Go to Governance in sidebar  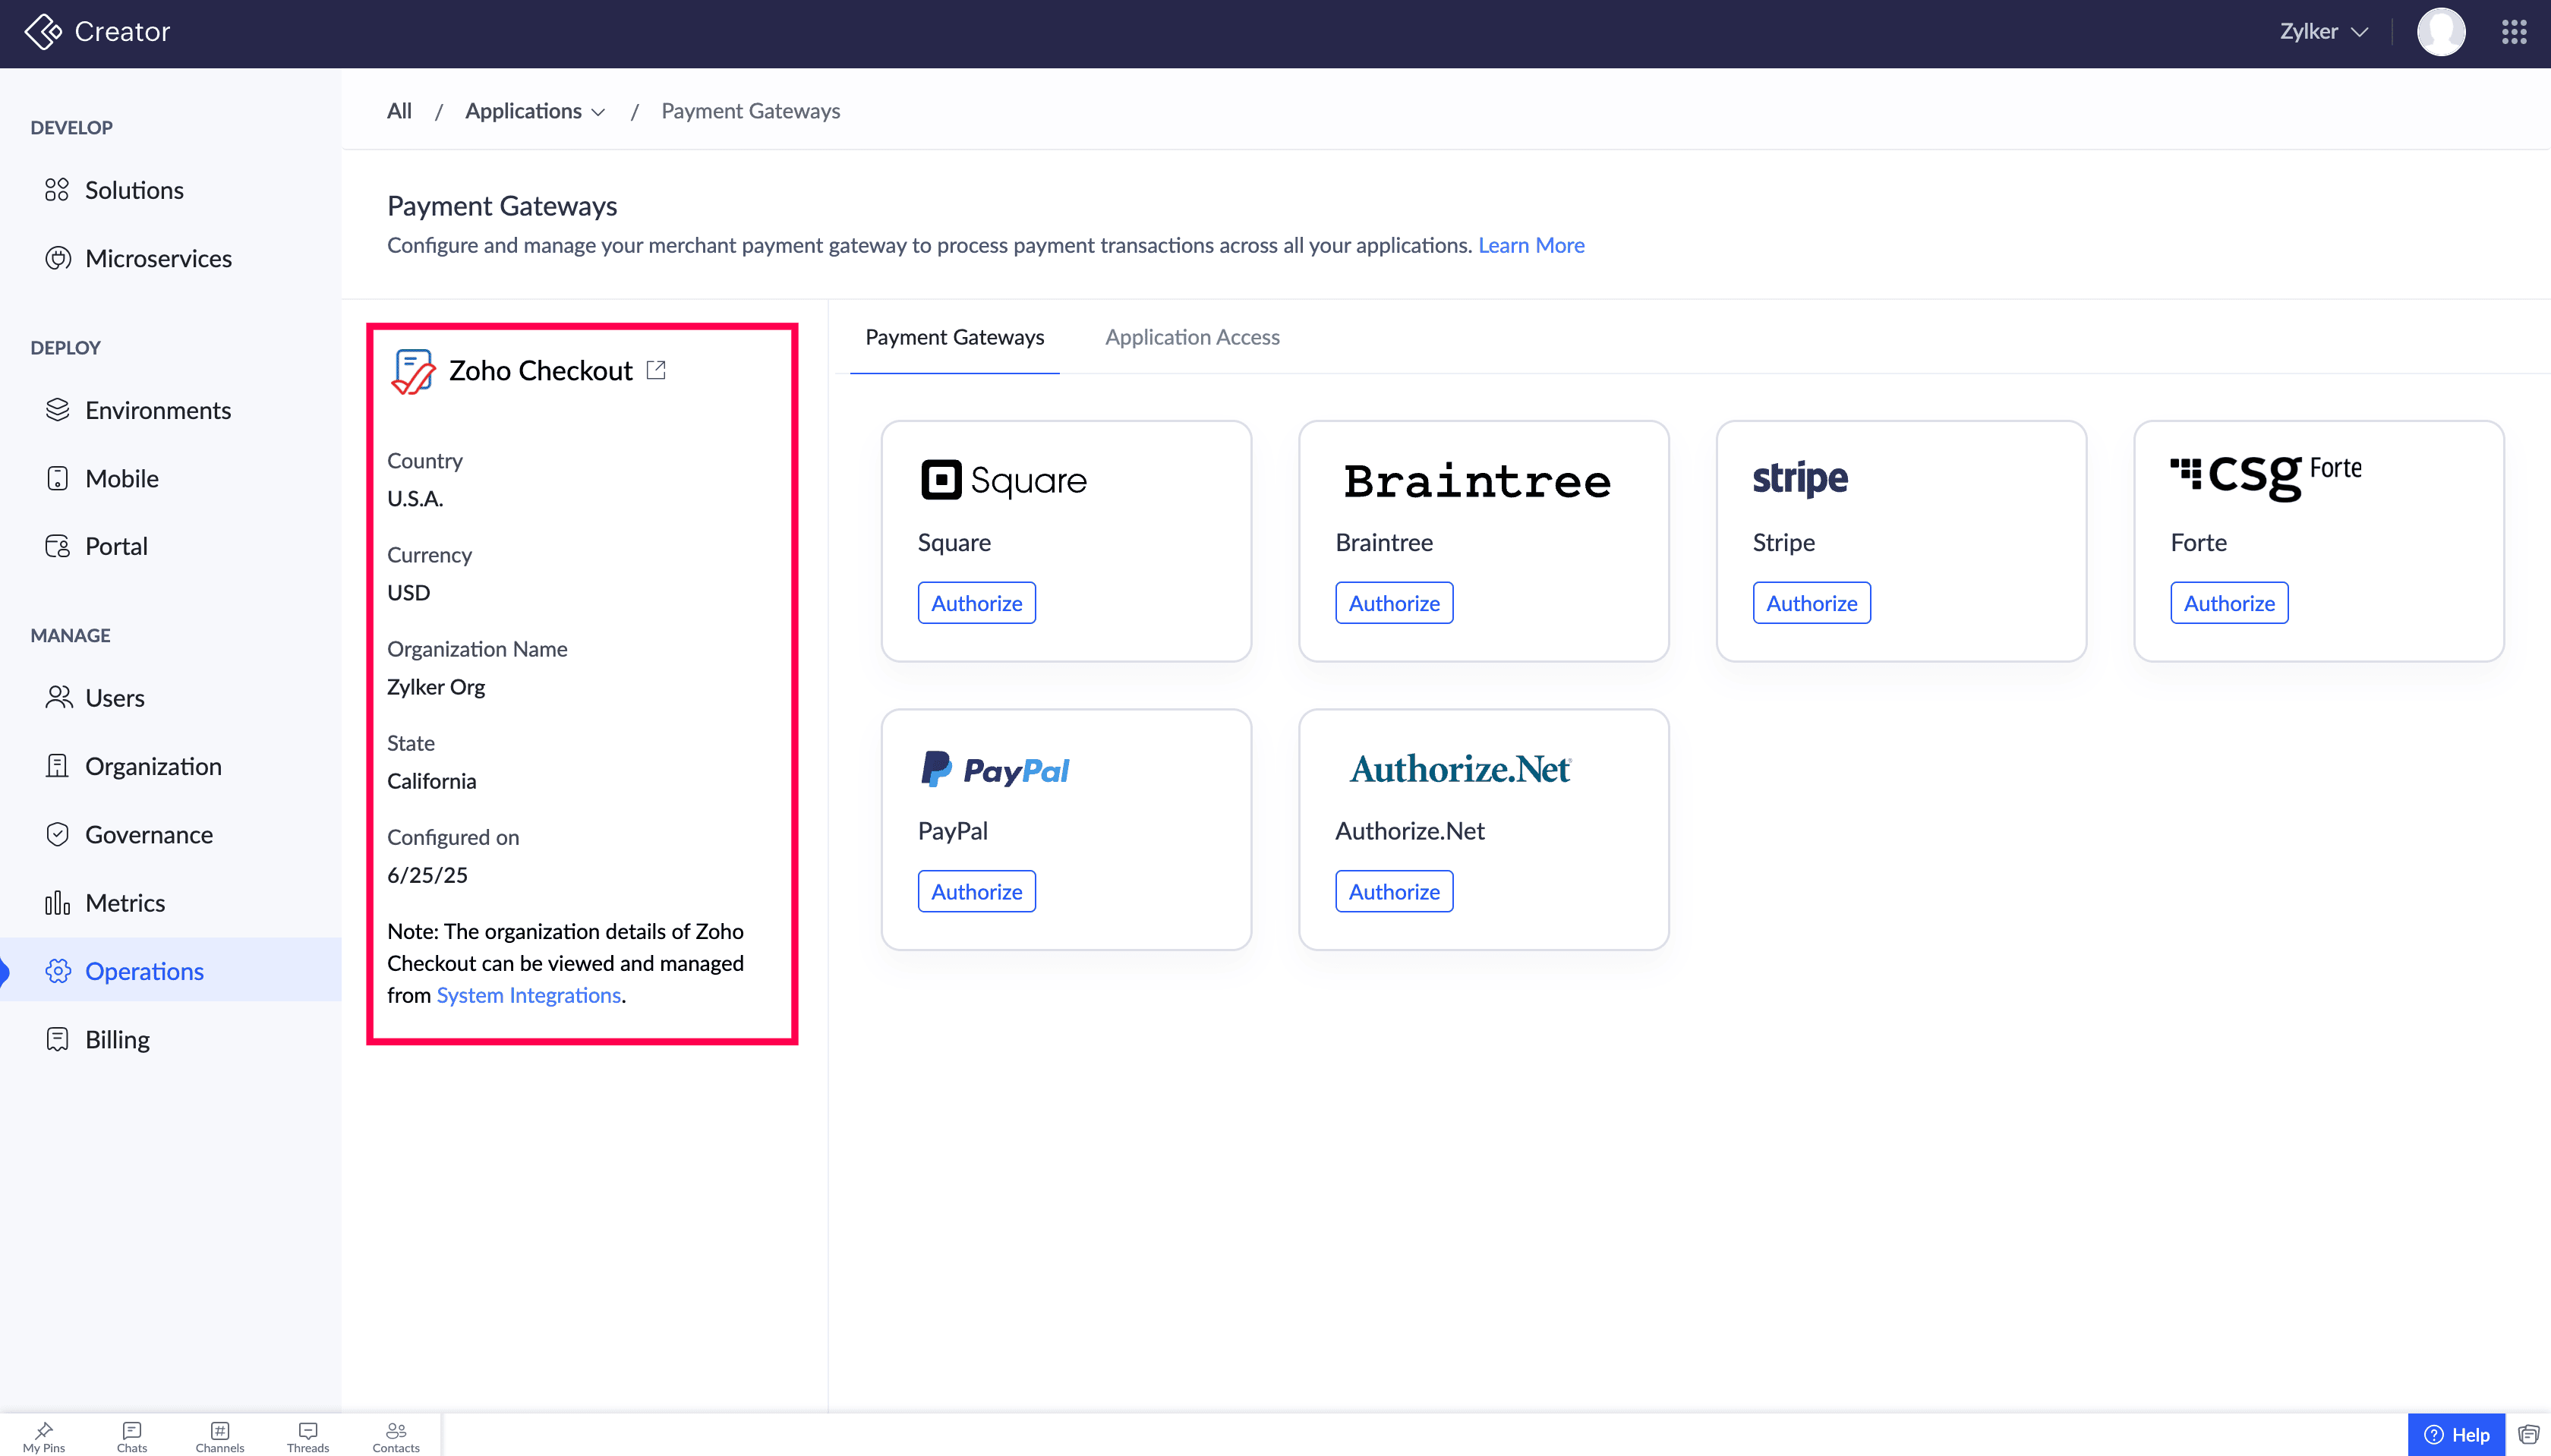149,834
